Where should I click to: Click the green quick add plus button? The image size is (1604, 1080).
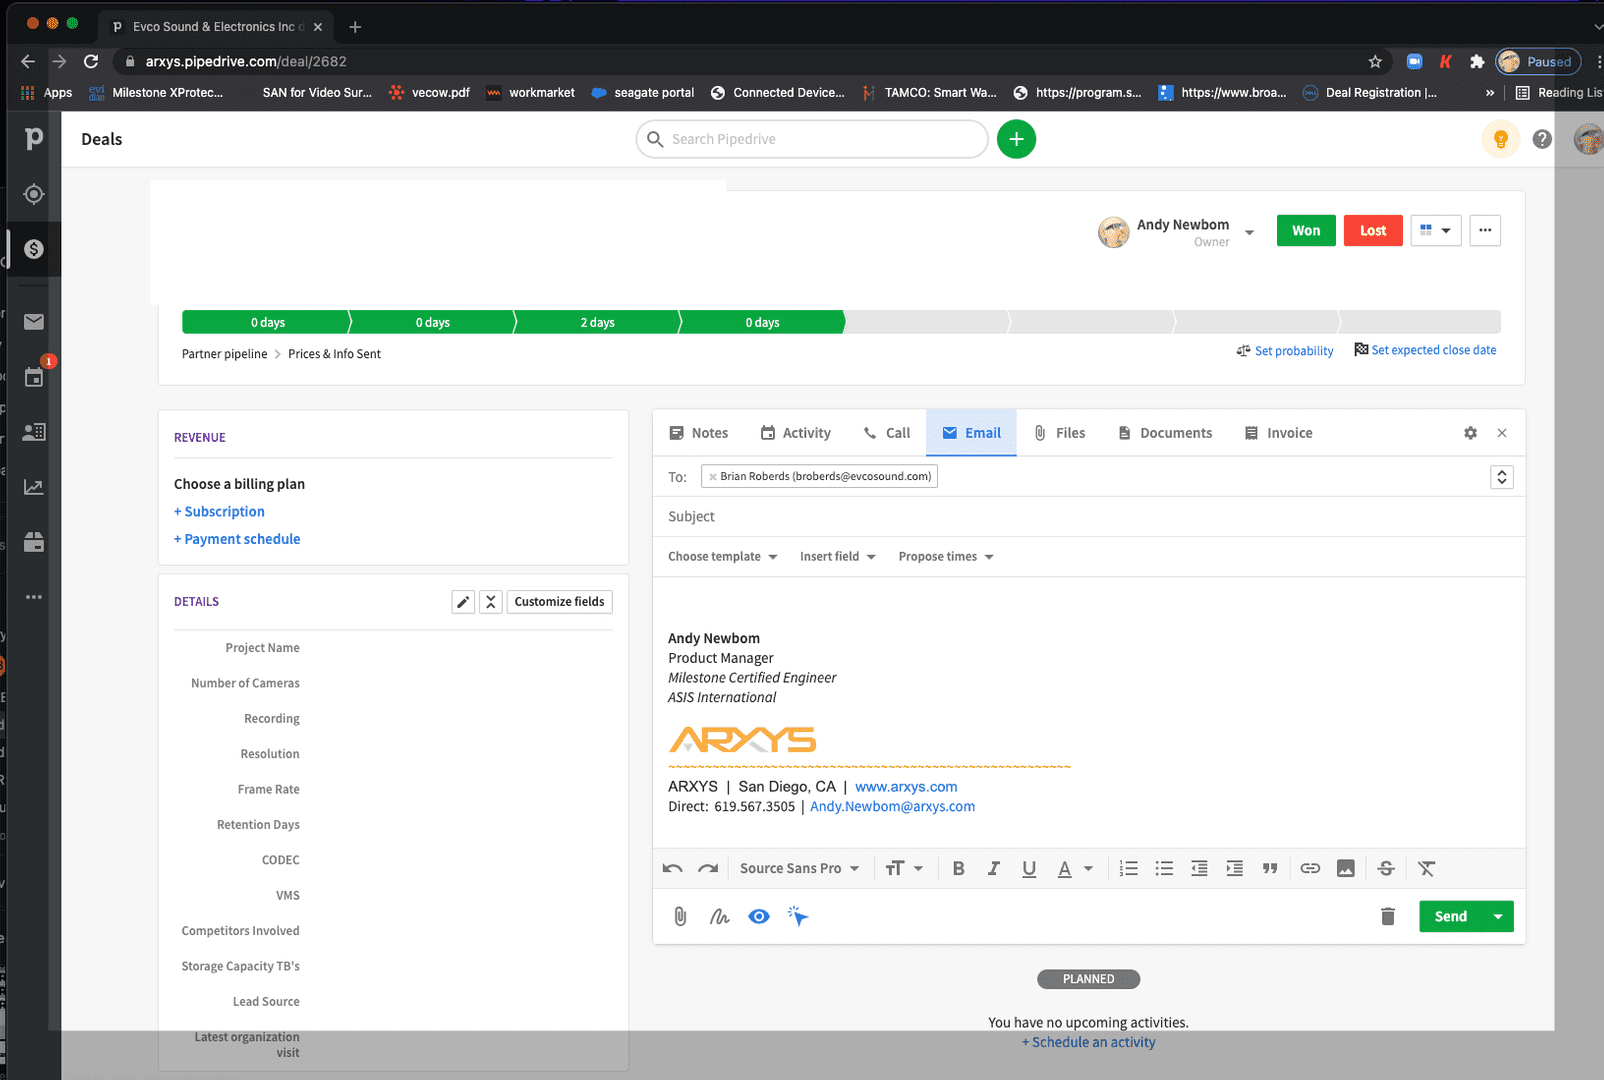click(1016, 139)
